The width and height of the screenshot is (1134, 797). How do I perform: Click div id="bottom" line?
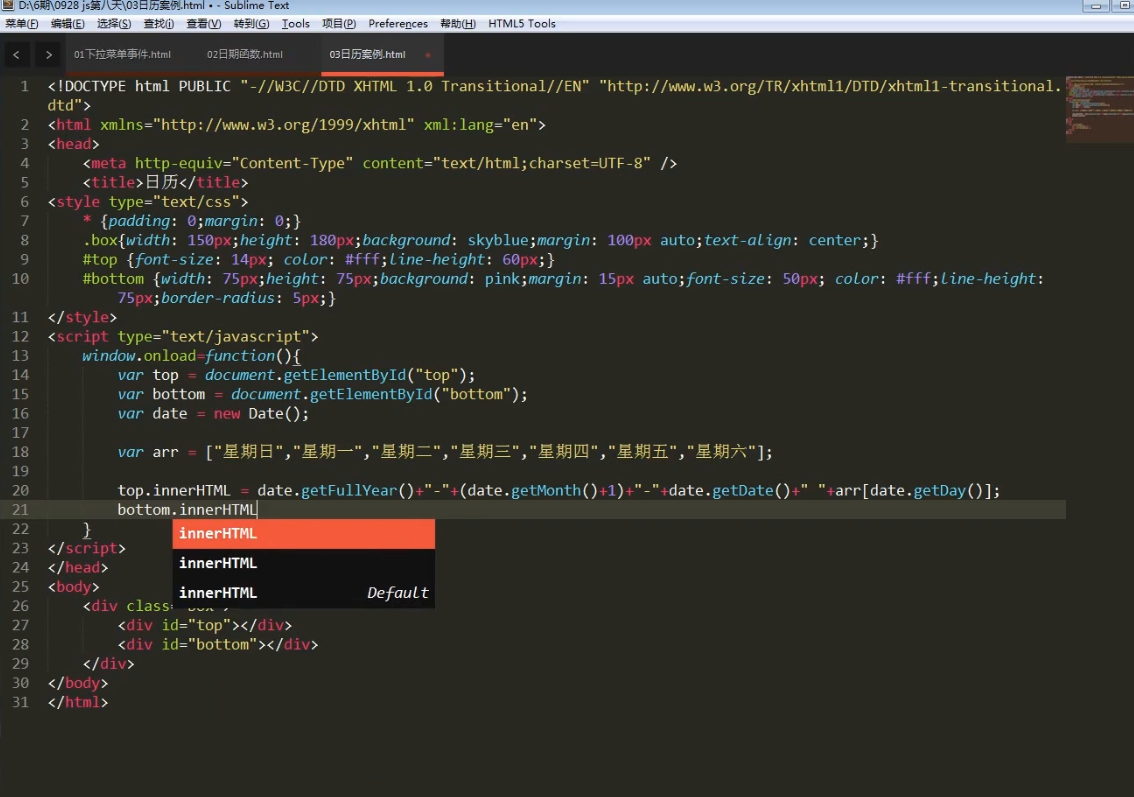[x=218, y=644]
